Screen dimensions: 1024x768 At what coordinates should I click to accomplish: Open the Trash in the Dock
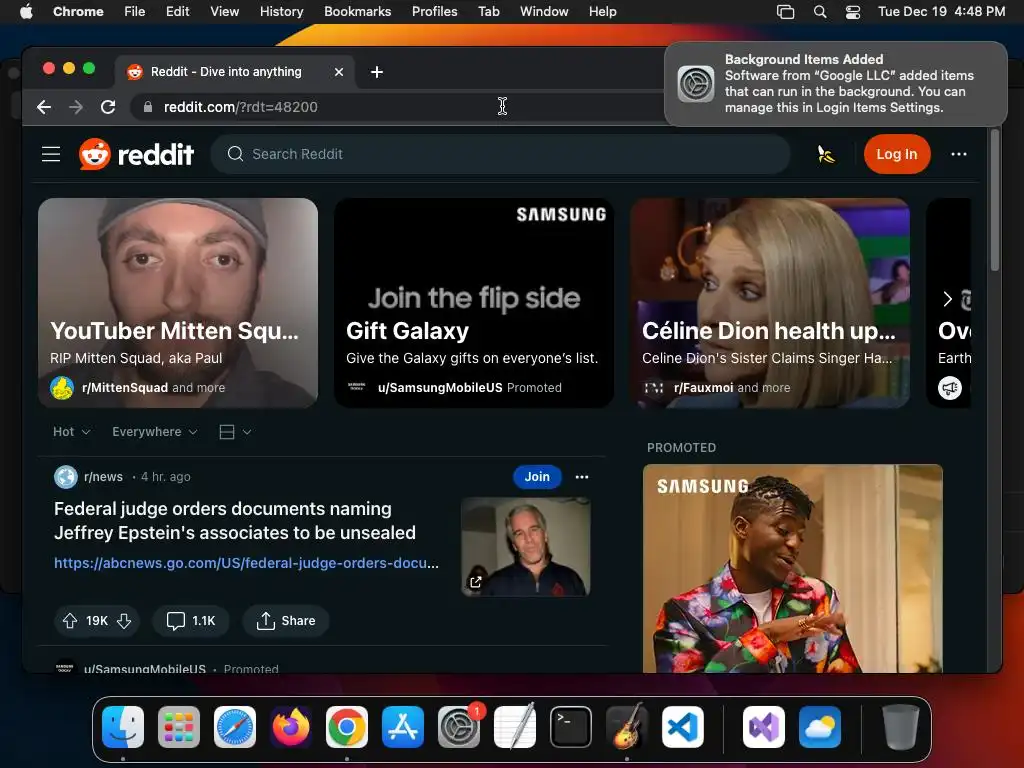(x=901, y=727)
